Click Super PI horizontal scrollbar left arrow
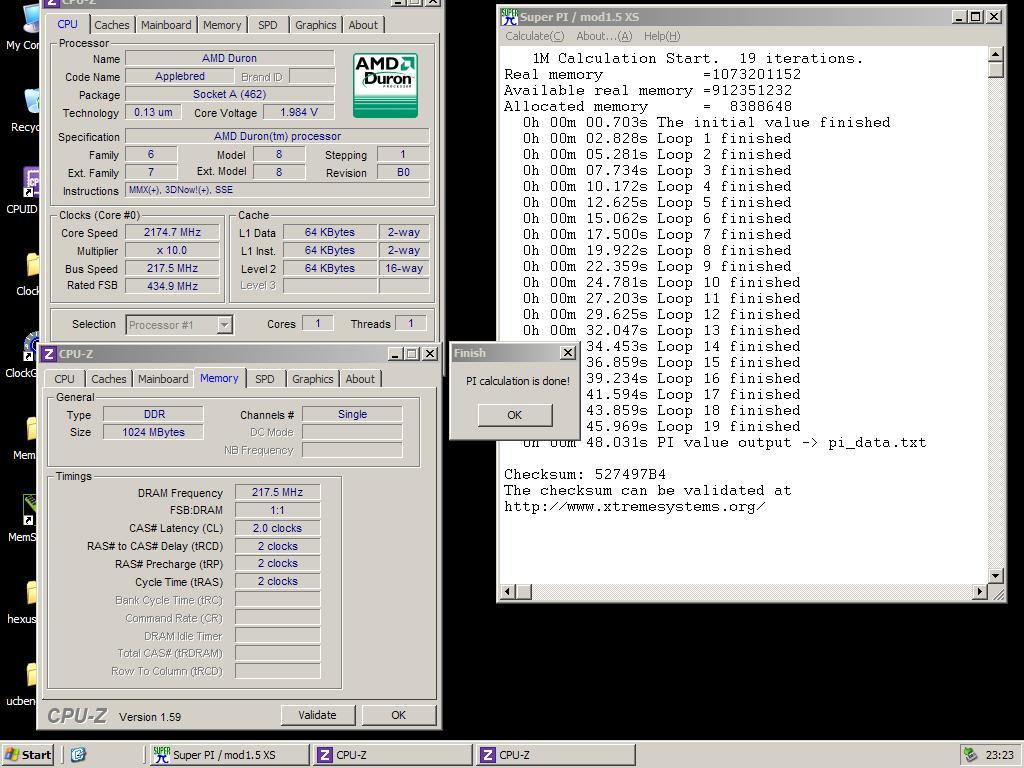The height and width of the screenshot is (768, 1024). pos(508,592)
